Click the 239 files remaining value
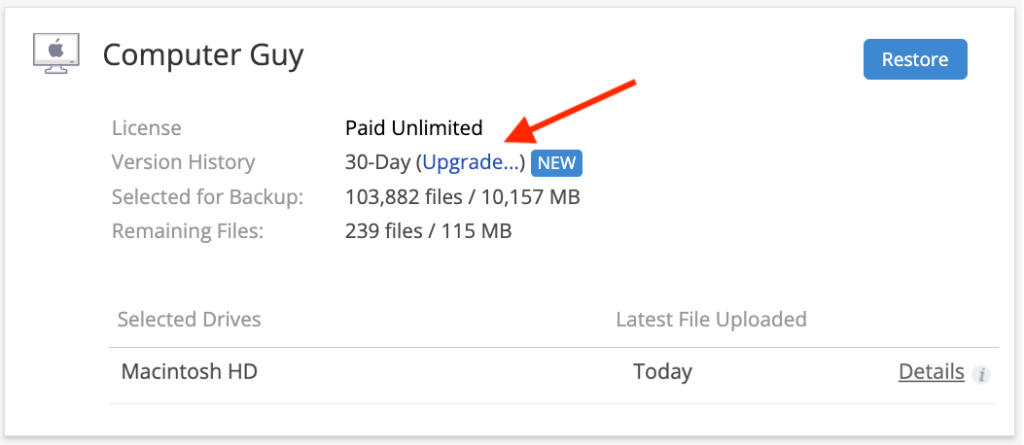The height and width of the screenshot is (445, 1024). pyautogui.click(x=383, y=231)
